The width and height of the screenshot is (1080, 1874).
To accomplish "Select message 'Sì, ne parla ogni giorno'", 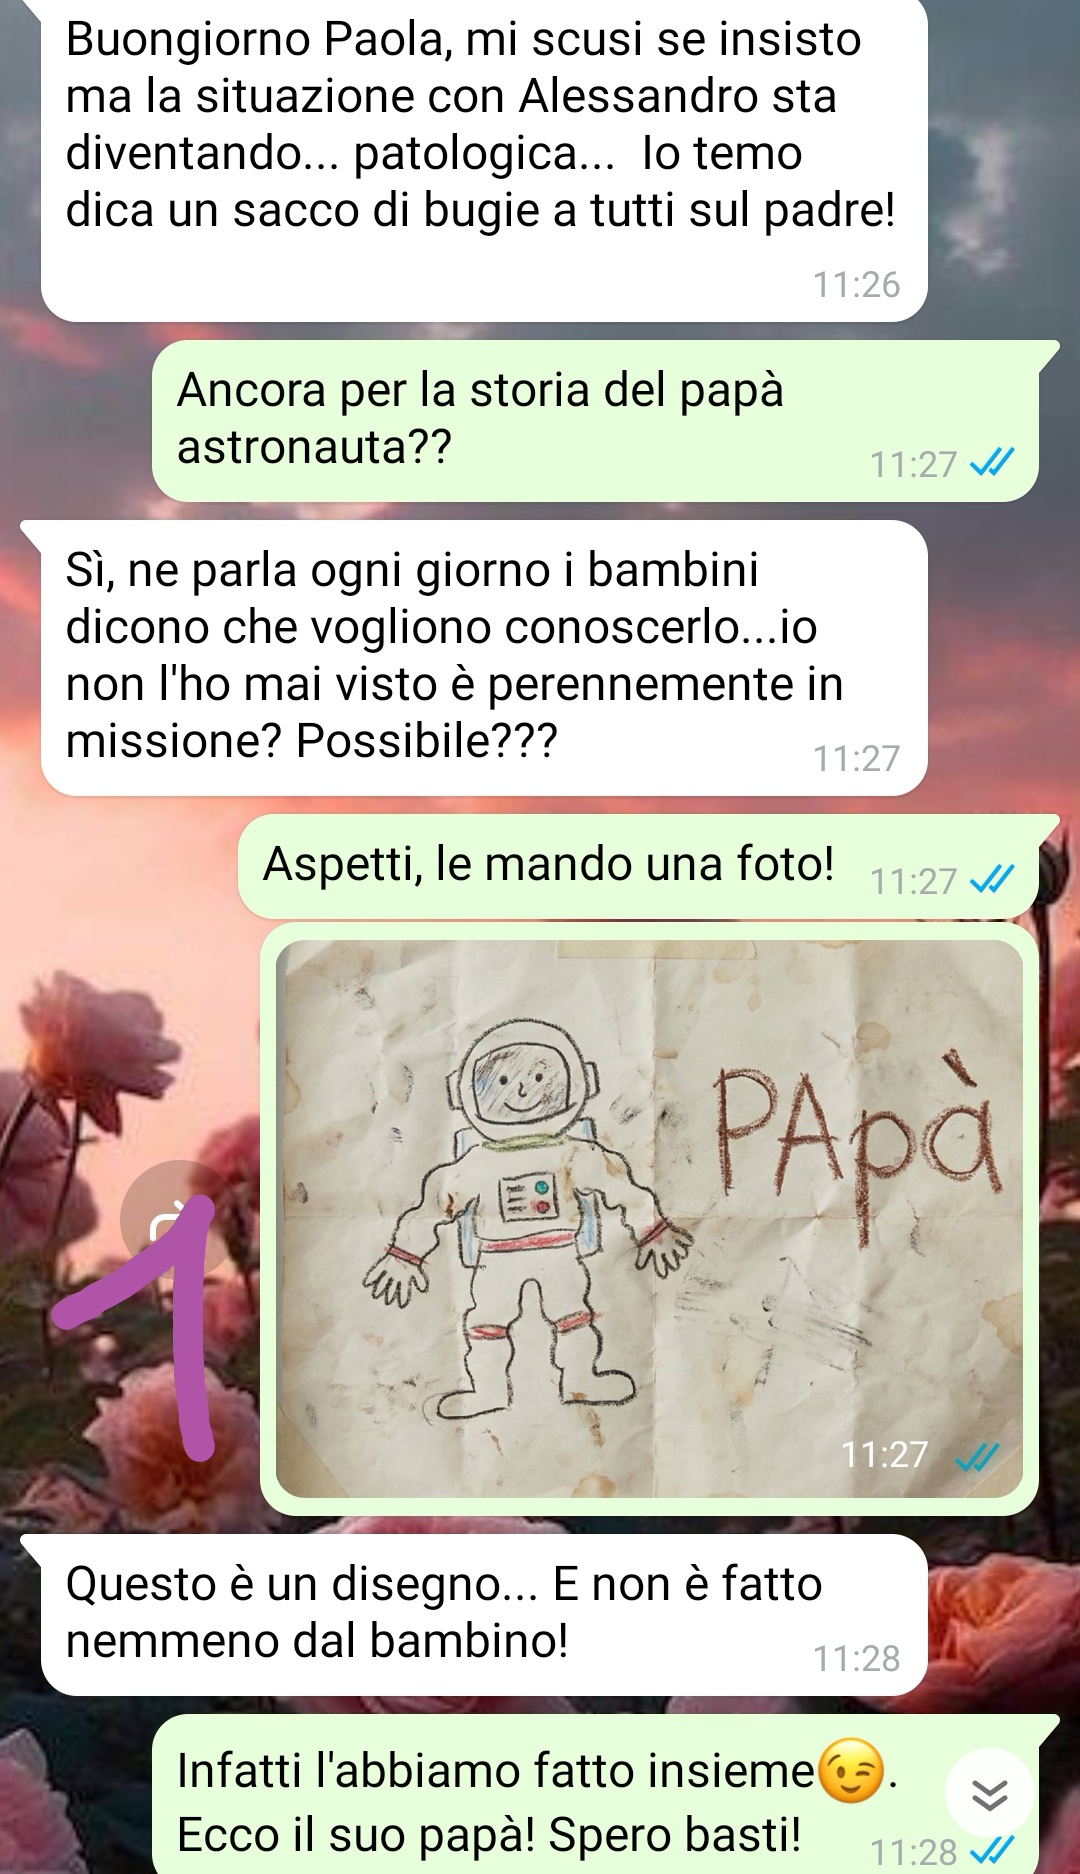I will (484, 658).
